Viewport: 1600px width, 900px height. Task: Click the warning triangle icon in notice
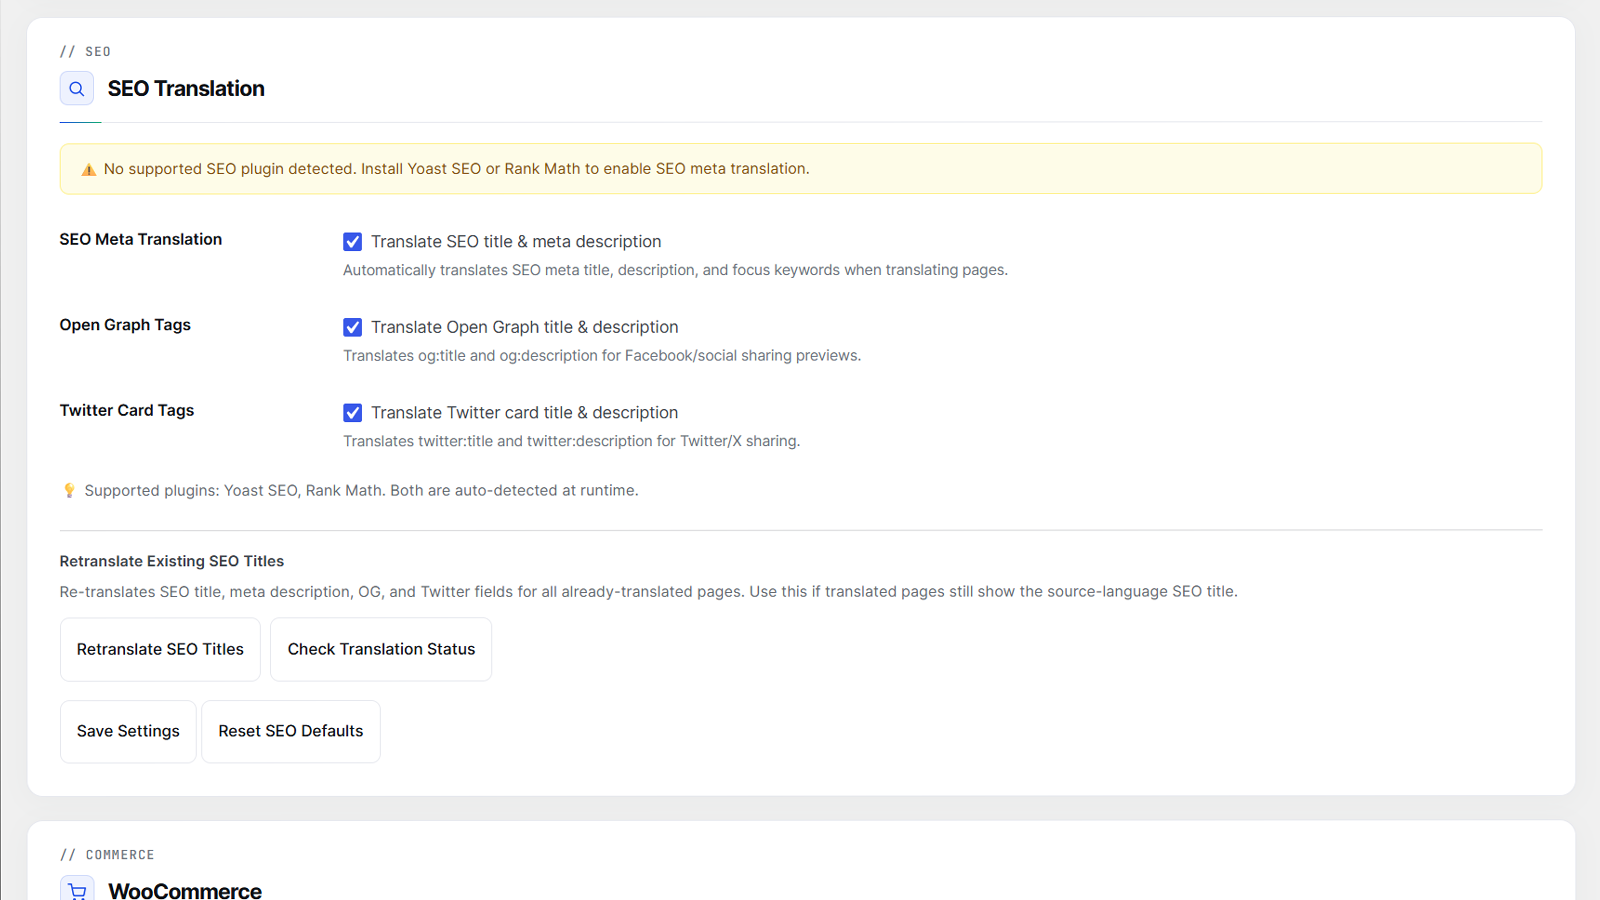(89, 169)
